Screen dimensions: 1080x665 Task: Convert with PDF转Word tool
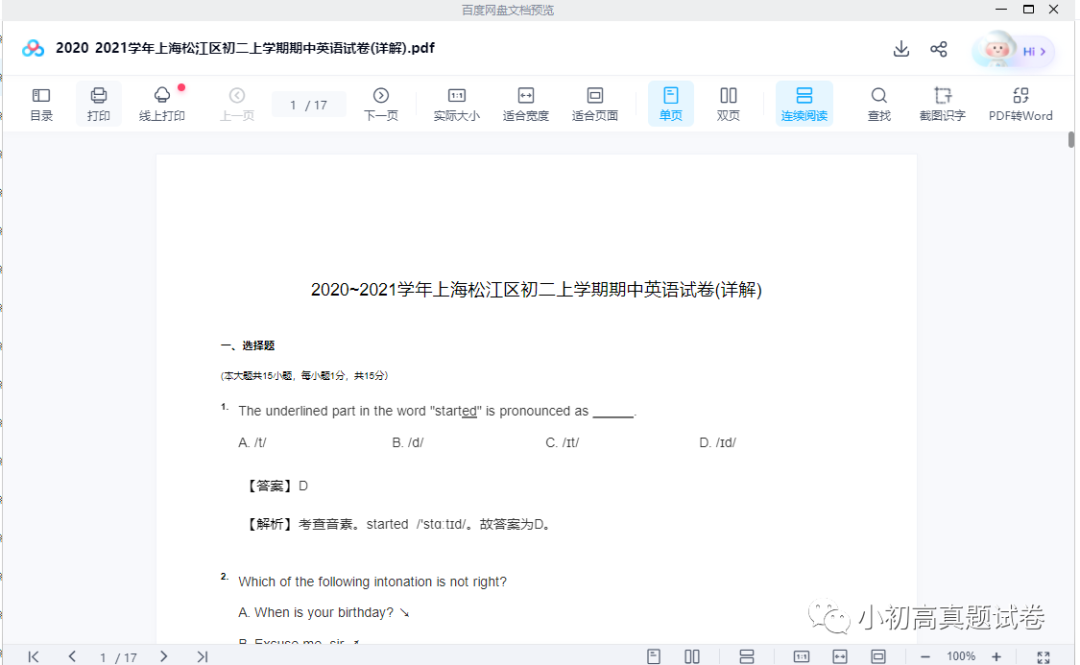[x=1020, y=104]
